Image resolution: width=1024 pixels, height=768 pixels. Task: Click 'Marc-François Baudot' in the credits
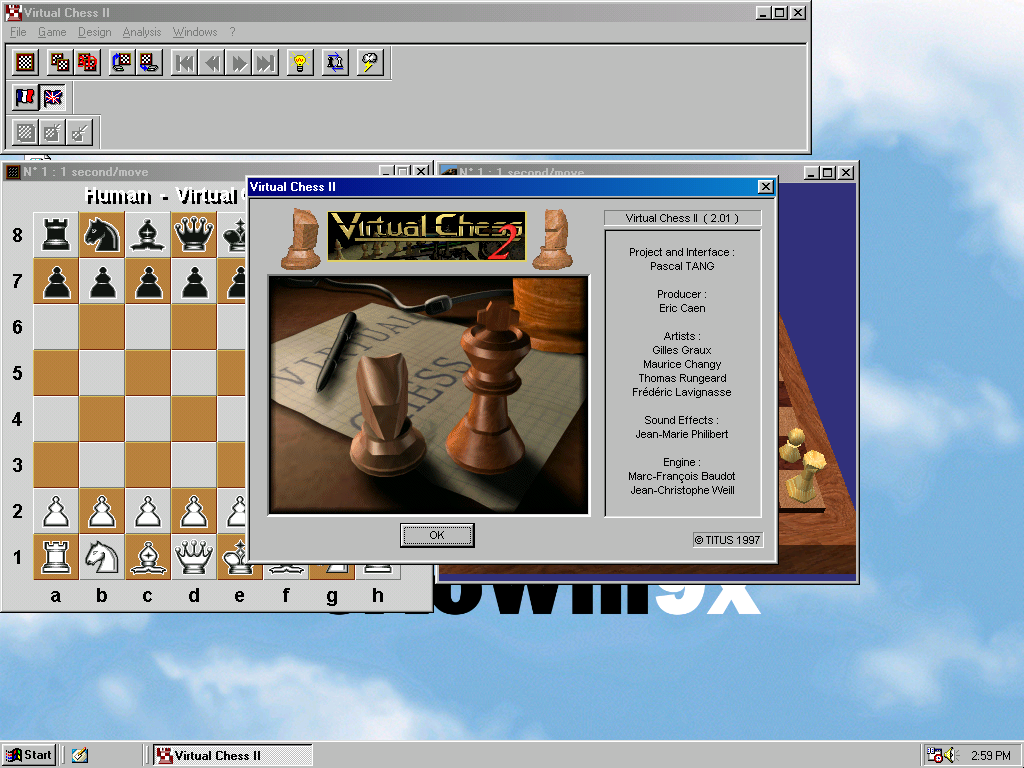point(682,476)
